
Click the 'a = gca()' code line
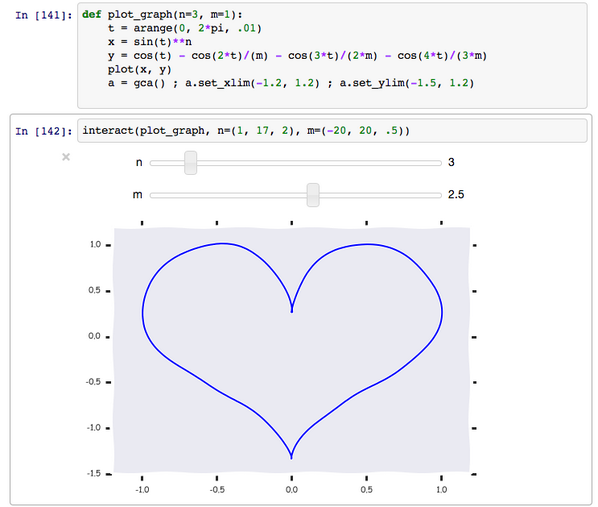pyautogui.click(x=291, y=83)
